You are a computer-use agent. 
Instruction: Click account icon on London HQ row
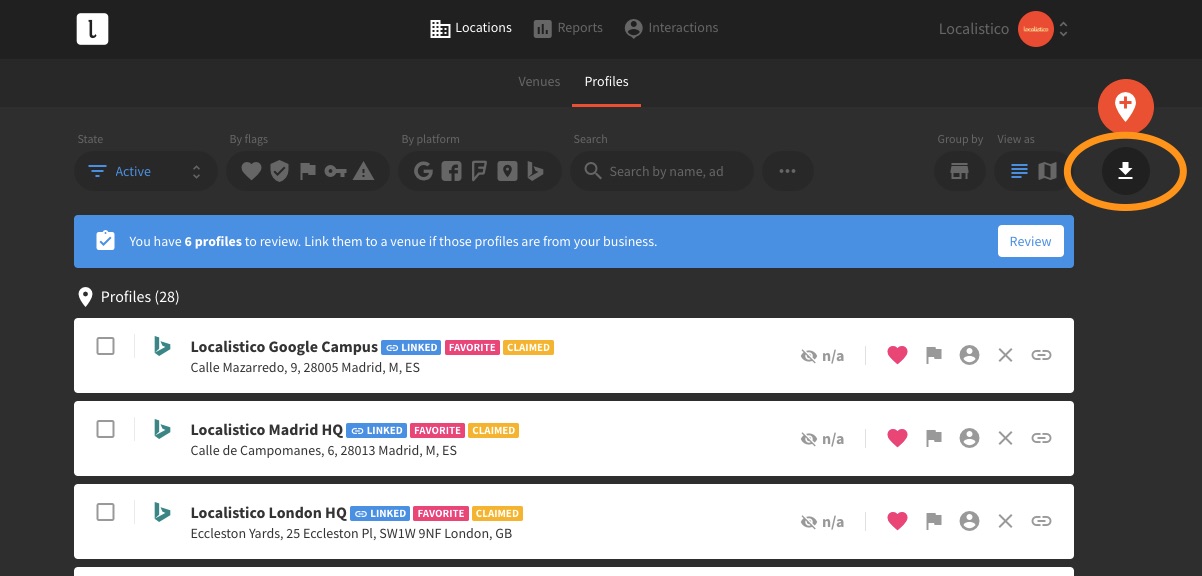969,521
